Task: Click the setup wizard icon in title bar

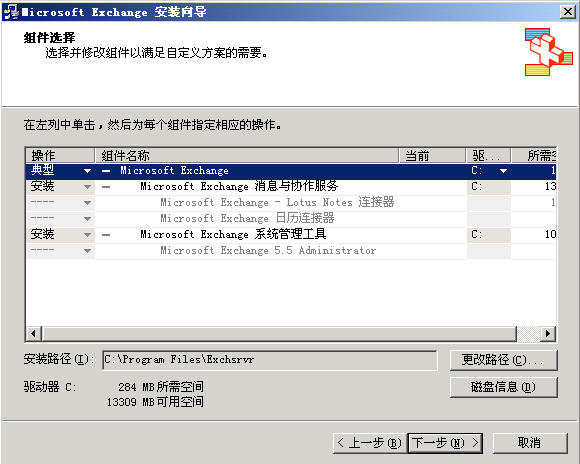Action: coord(11,12)
